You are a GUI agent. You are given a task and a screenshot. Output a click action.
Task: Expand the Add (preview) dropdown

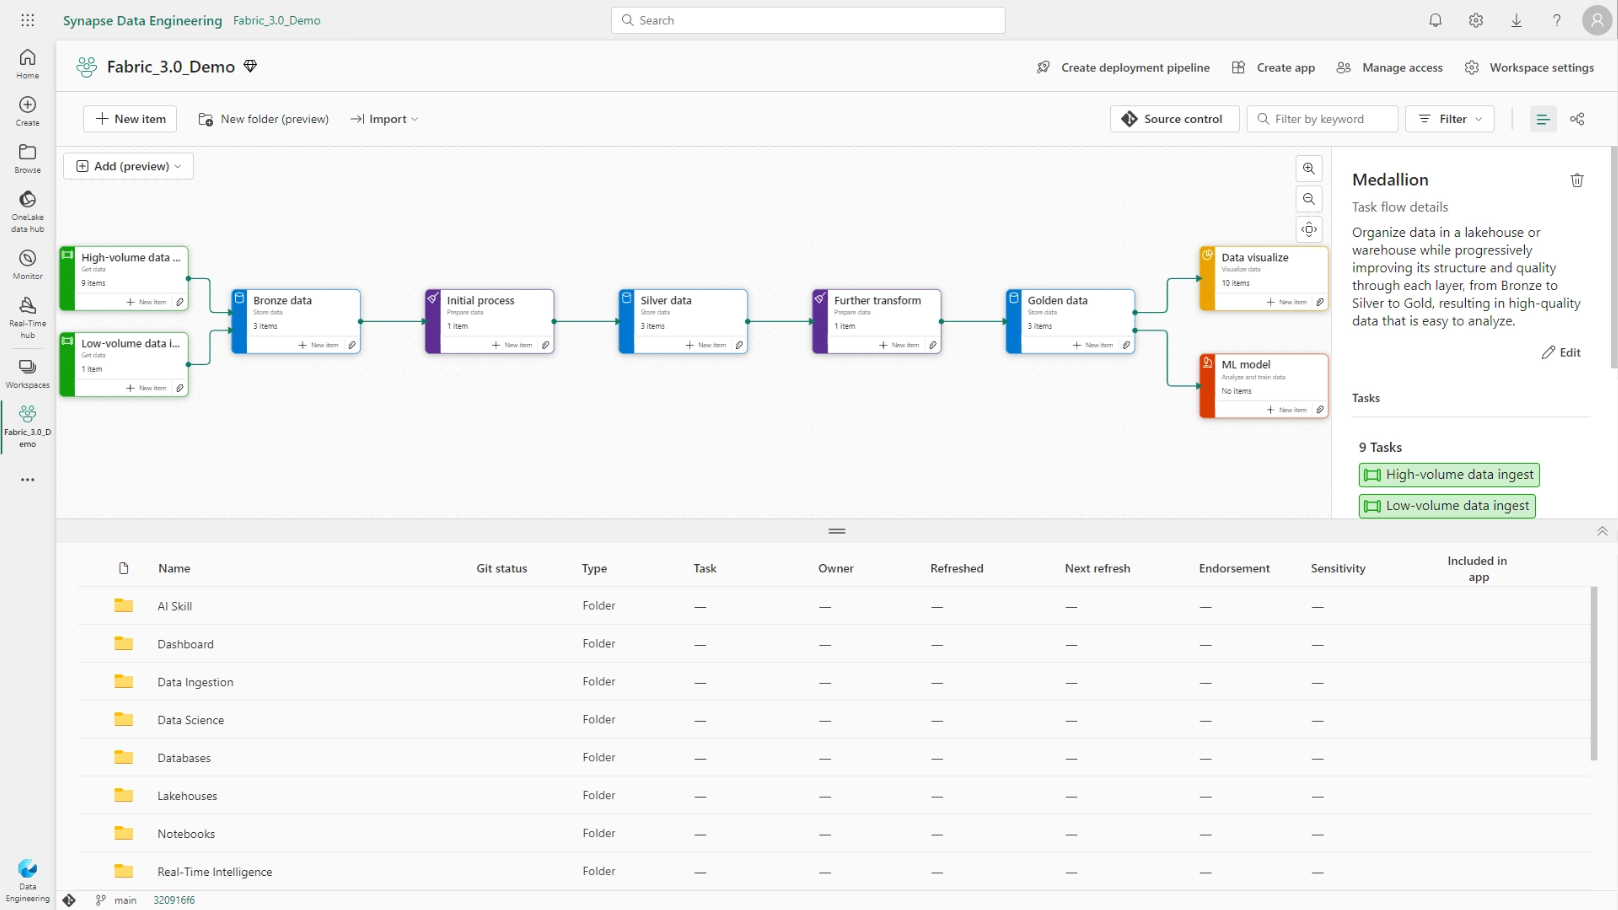click(x=128, y=166)
